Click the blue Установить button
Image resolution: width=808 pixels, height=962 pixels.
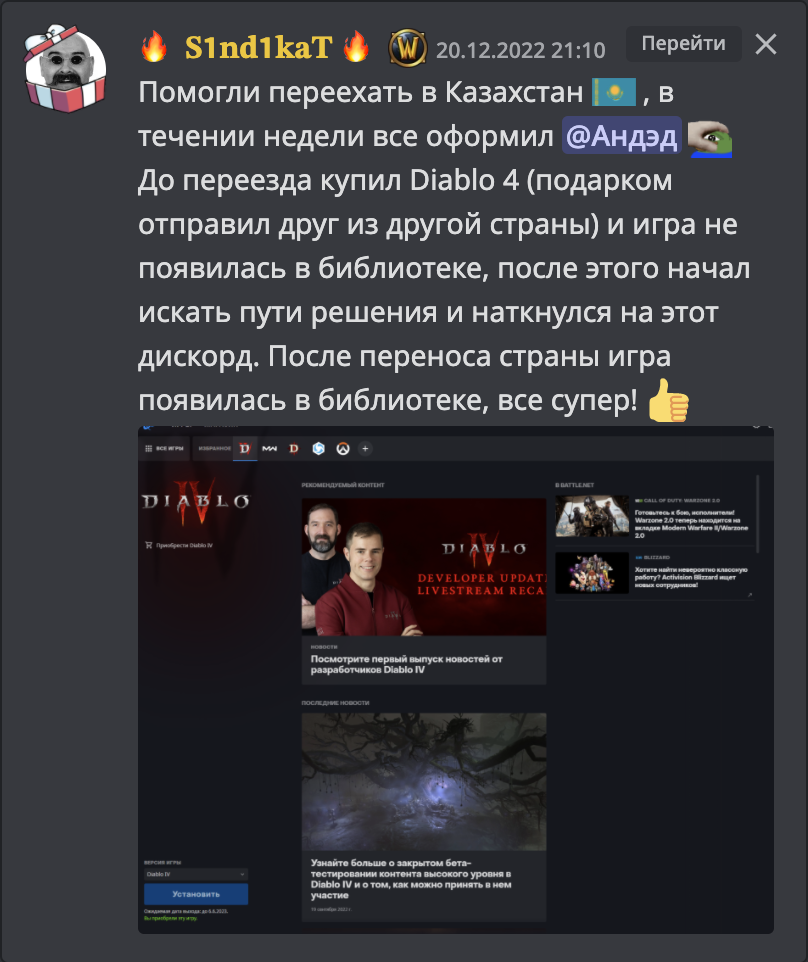(196, 894)
